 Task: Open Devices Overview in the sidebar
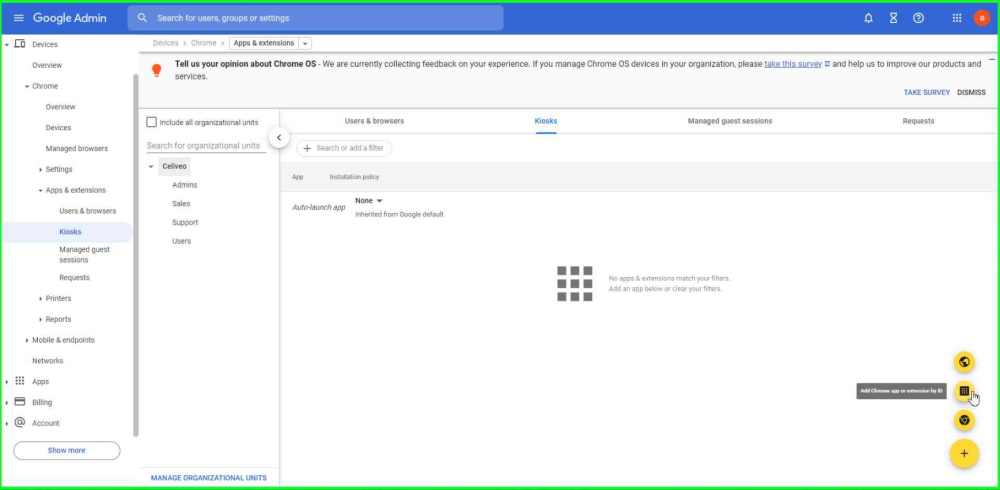click(x=47, y=65)
